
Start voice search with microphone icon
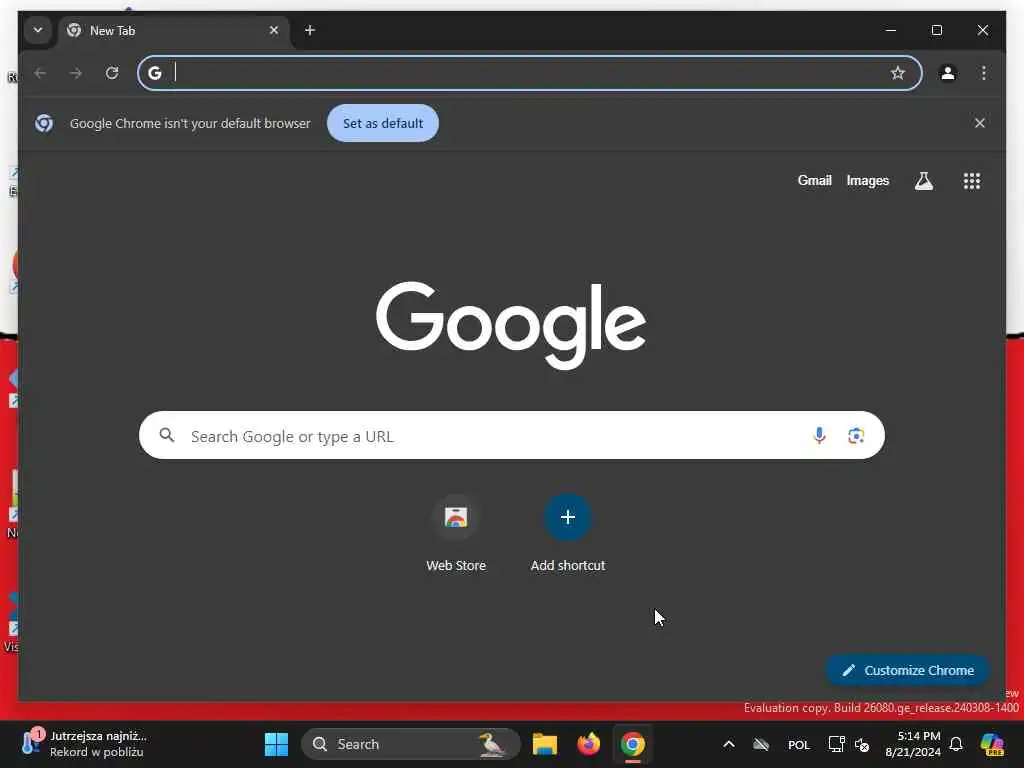pos(819,436)
